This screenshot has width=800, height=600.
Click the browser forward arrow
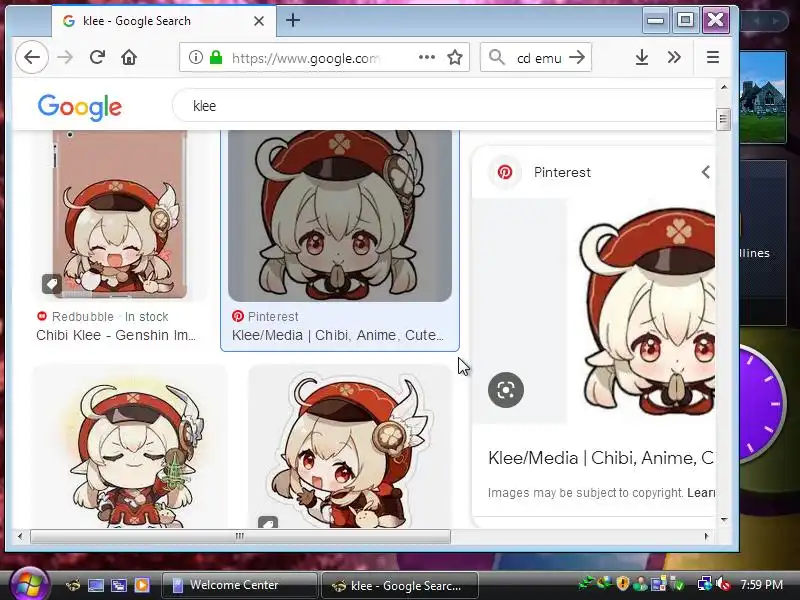pos(65,57)
